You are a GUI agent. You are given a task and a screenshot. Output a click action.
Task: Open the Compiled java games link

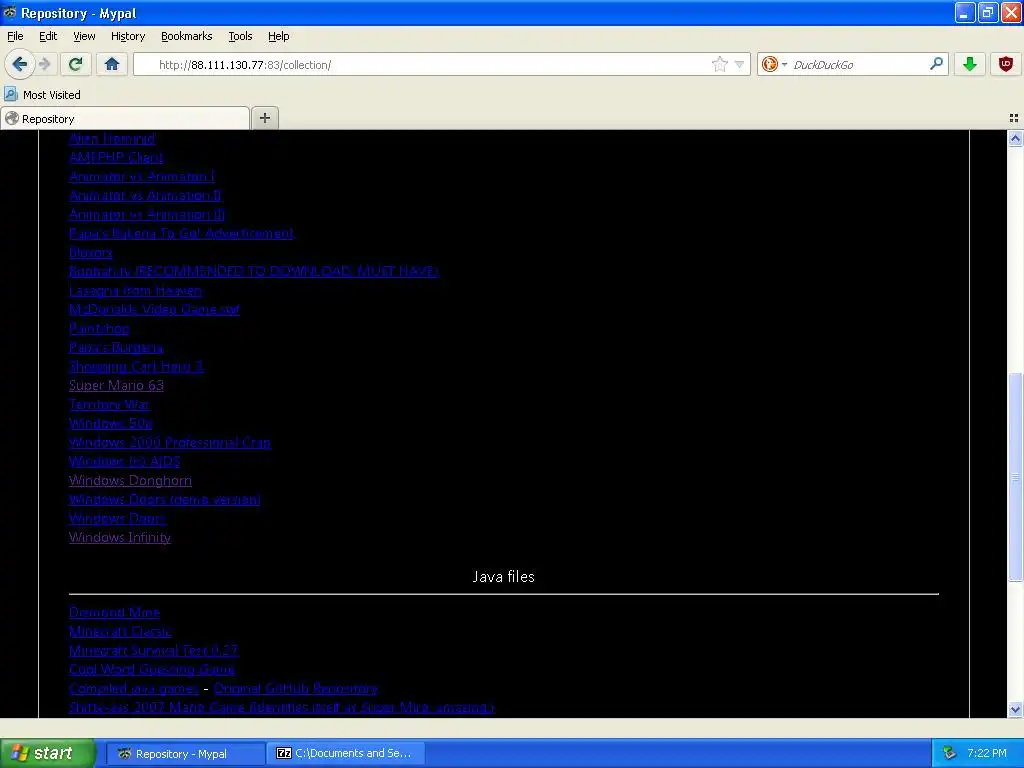click(134, 688)
